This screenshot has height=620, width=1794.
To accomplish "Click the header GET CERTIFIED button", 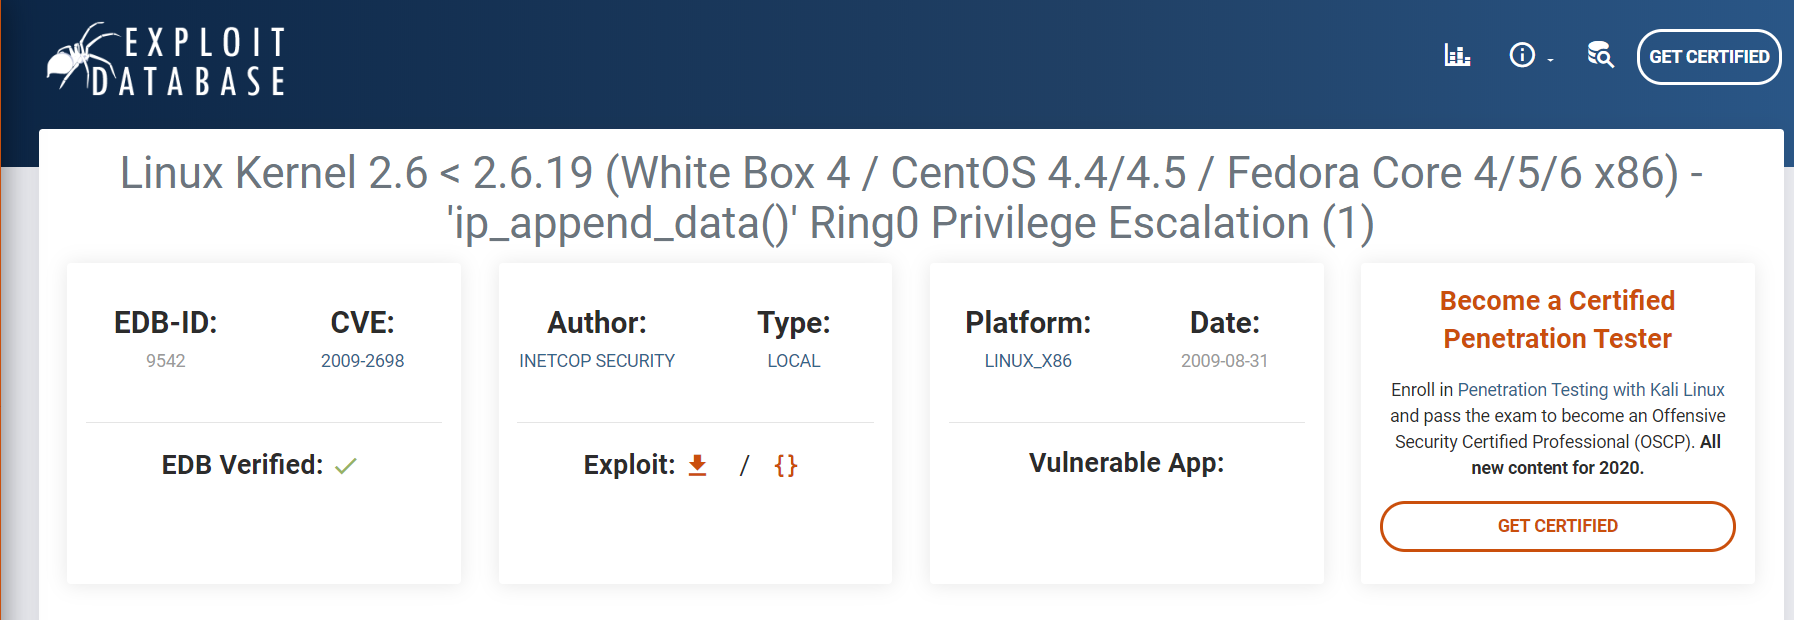I will 1709,57.
